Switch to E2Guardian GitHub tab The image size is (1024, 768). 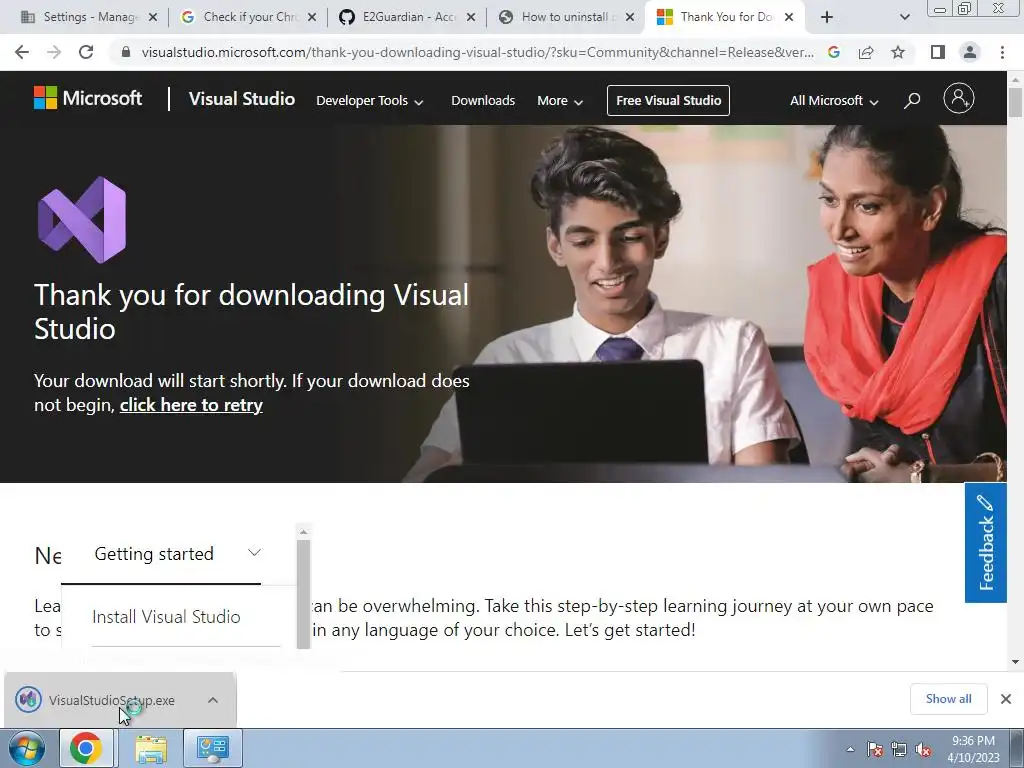tap(407, 17)
